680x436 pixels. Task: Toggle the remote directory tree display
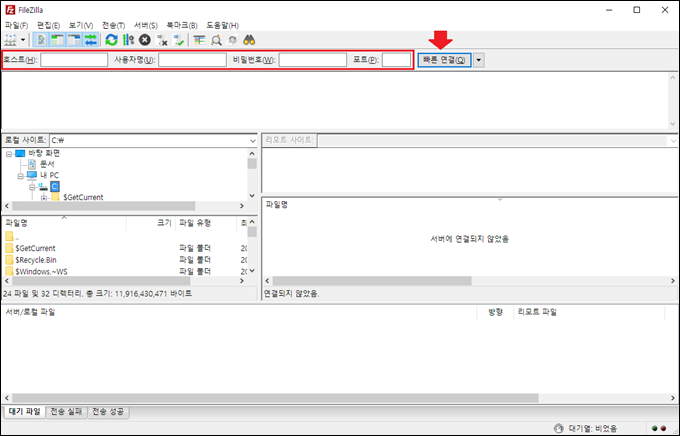click(74, 40)
